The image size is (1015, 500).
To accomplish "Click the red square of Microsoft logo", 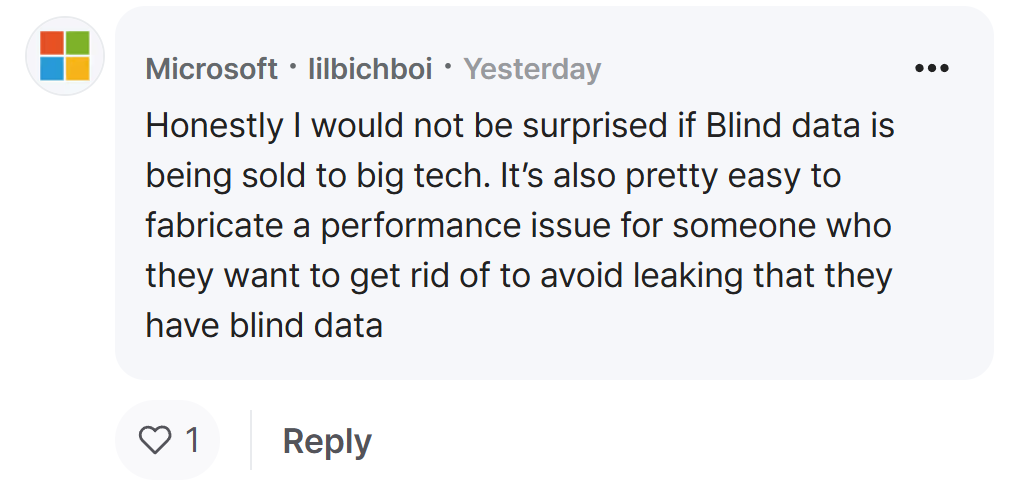I will coord(52,43).
